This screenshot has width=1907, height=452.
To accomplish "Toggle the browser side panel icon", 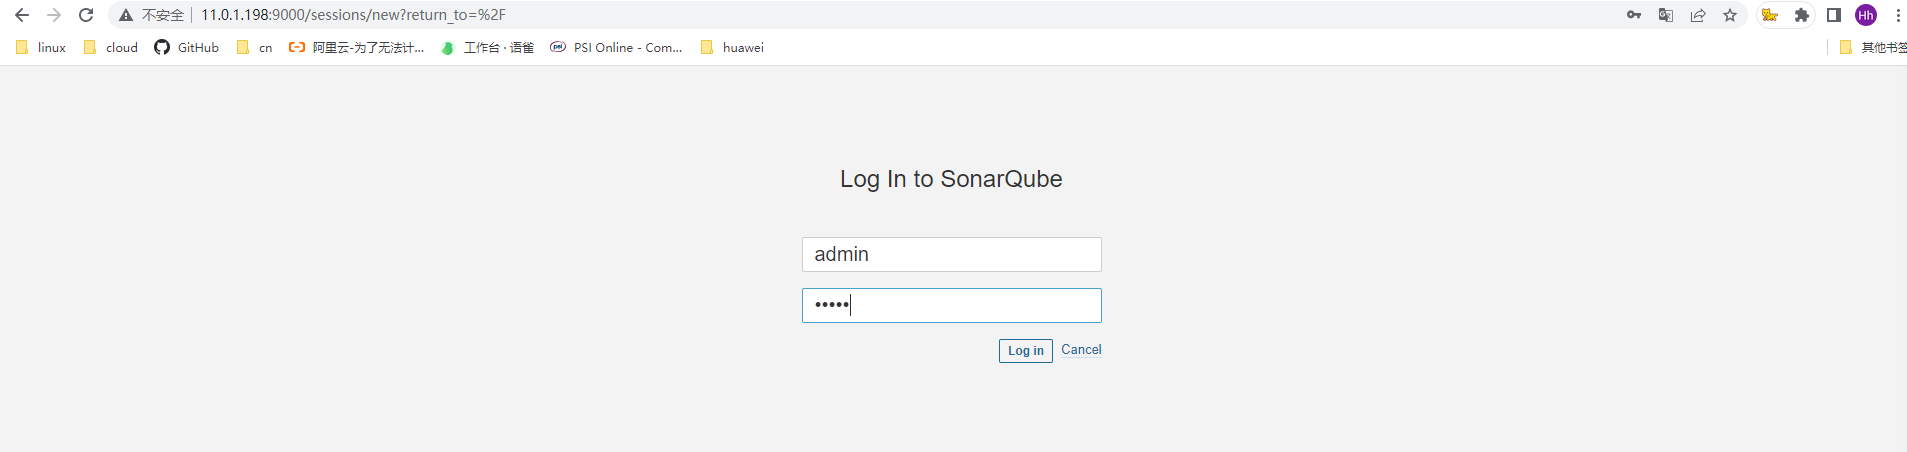I will 1834,15.
